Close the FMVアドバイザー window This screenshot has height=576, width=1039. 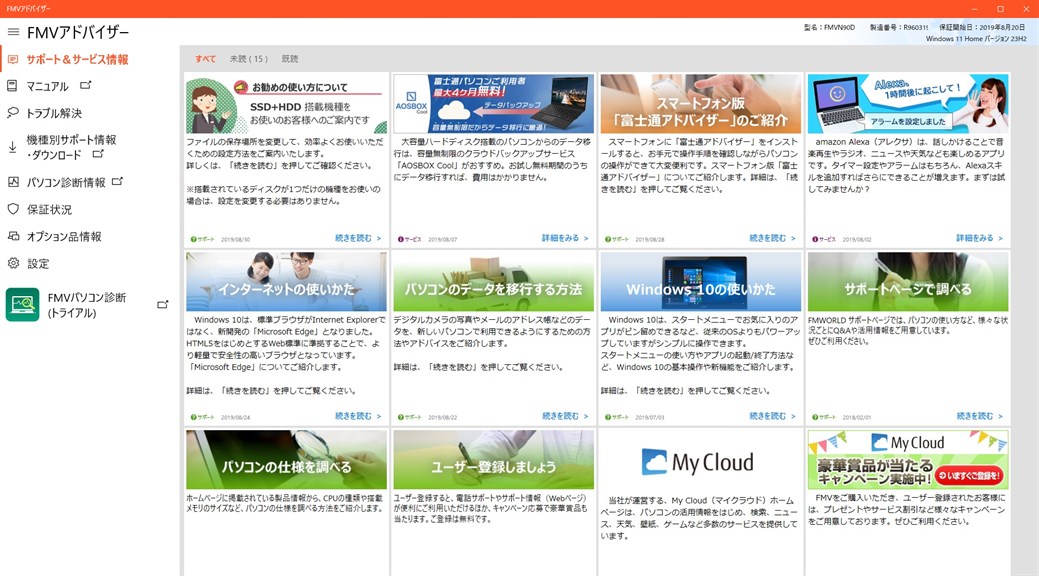tap(1026, 9)
